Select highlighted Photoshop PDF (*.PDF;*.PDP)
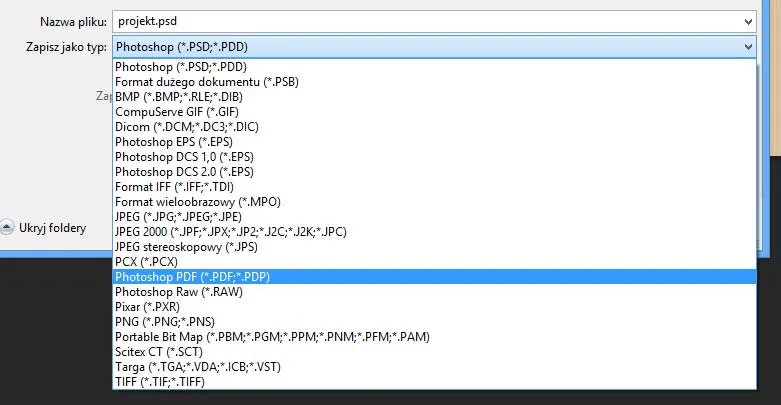 [434, 276]
